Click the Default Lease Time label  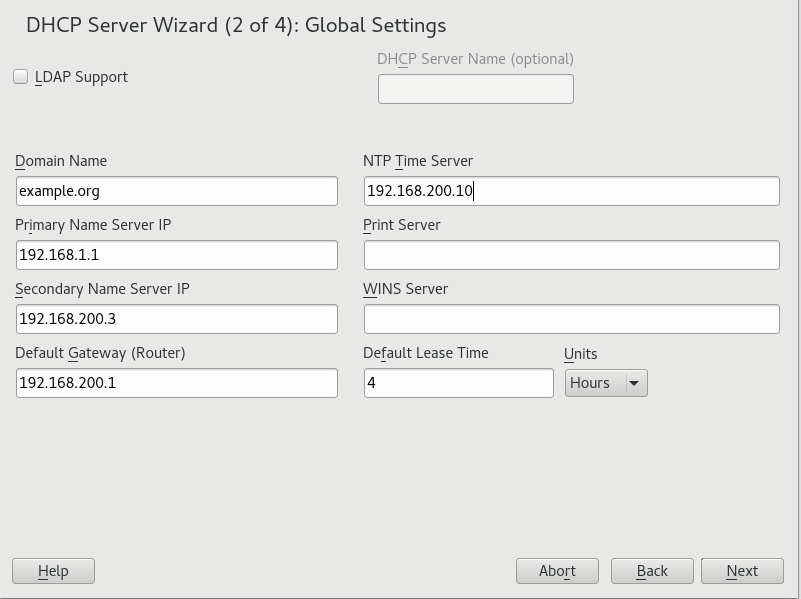pyautogui.click(x=425, y=353)
